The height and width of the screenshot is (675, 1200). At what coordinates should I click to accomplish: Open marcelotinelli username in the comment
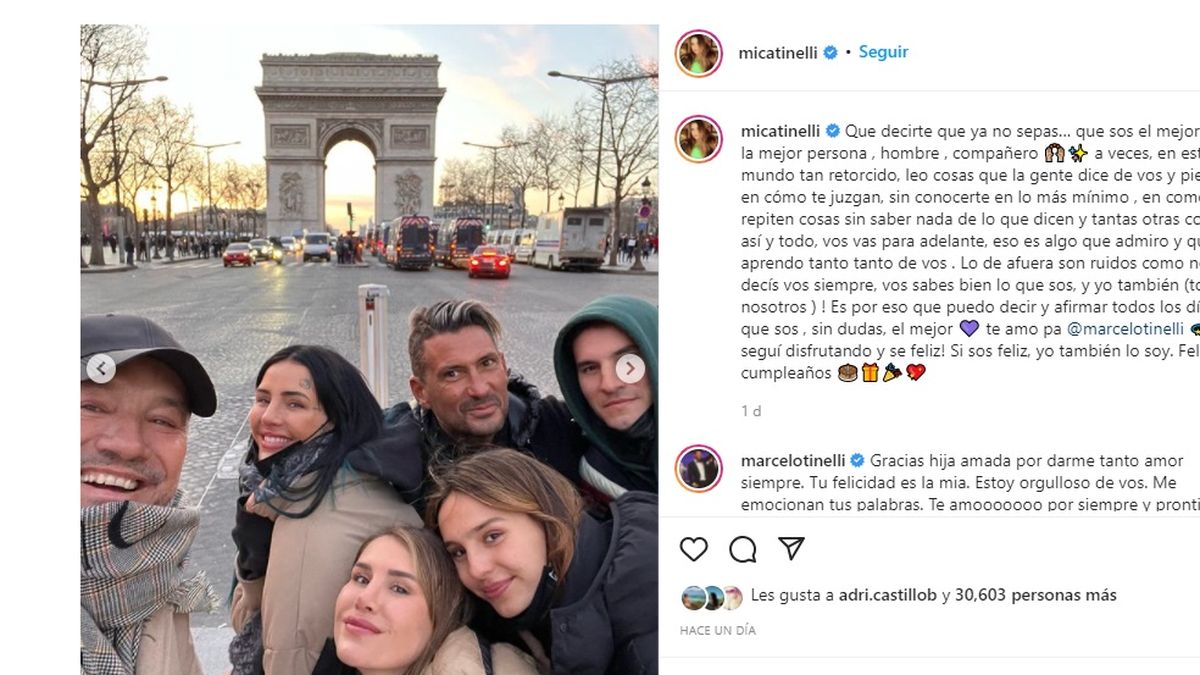(792, 461)
